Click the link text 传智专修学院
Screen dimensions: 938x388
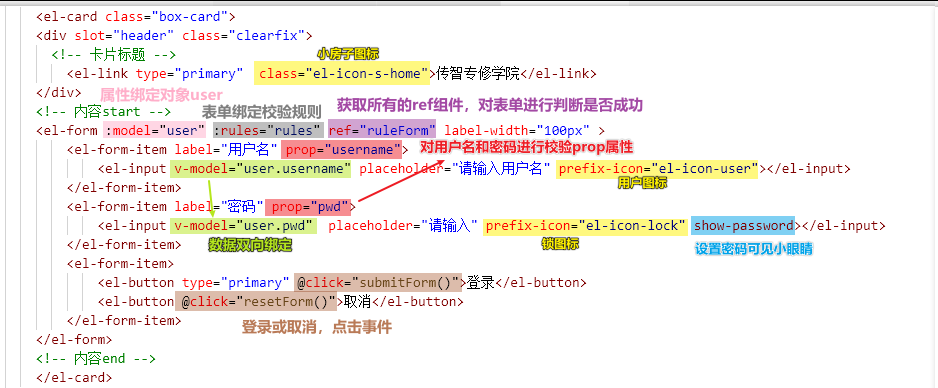[477, 74]
